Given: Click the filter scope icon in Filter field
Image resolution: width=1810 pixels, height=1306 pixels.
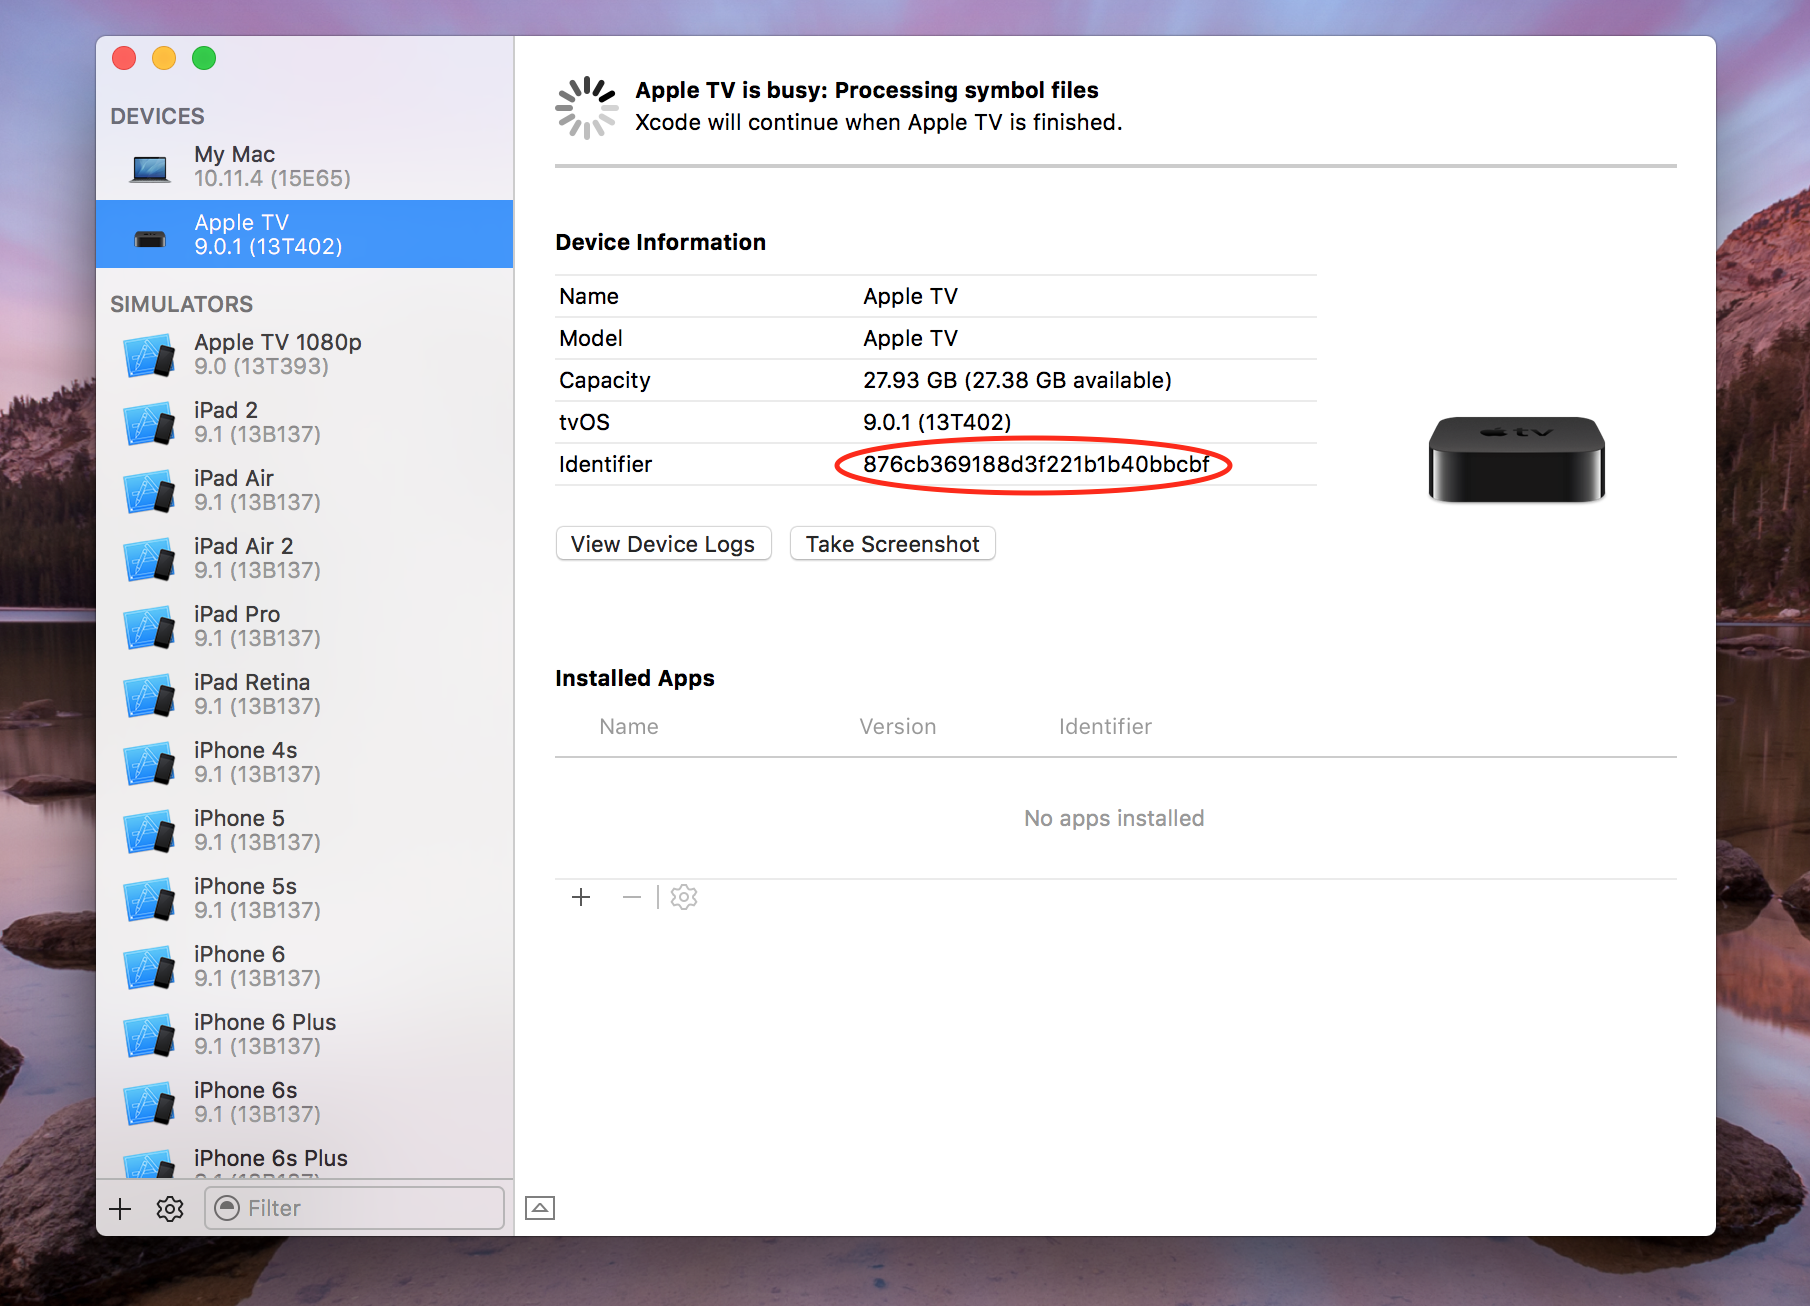Looking at the screenshot, I should [x=228, y=1208].
